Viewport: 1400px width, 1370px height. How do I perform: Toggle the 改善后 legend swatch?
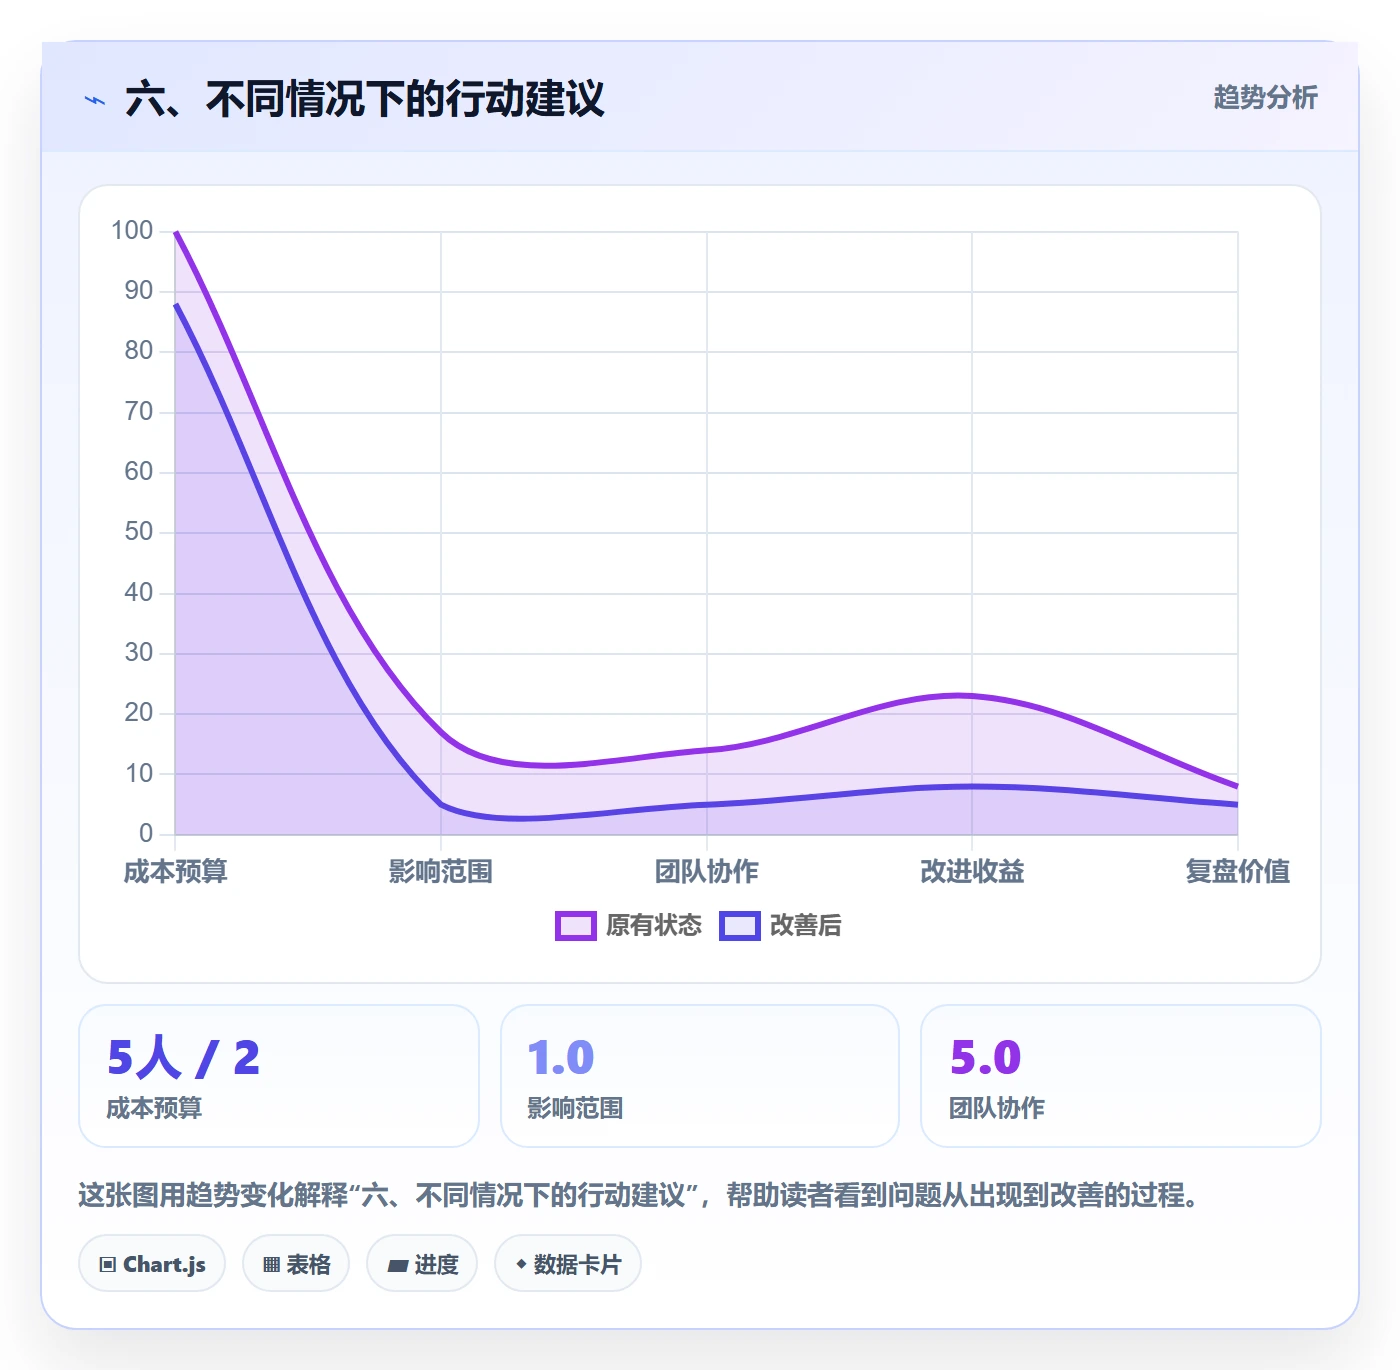(x=740, y=926)
